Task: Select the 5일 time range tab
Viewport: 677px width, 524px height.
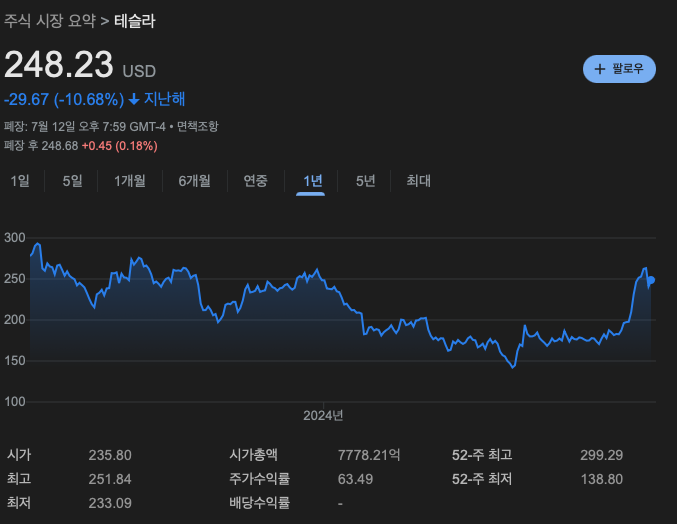Action: tap(72, 181)
